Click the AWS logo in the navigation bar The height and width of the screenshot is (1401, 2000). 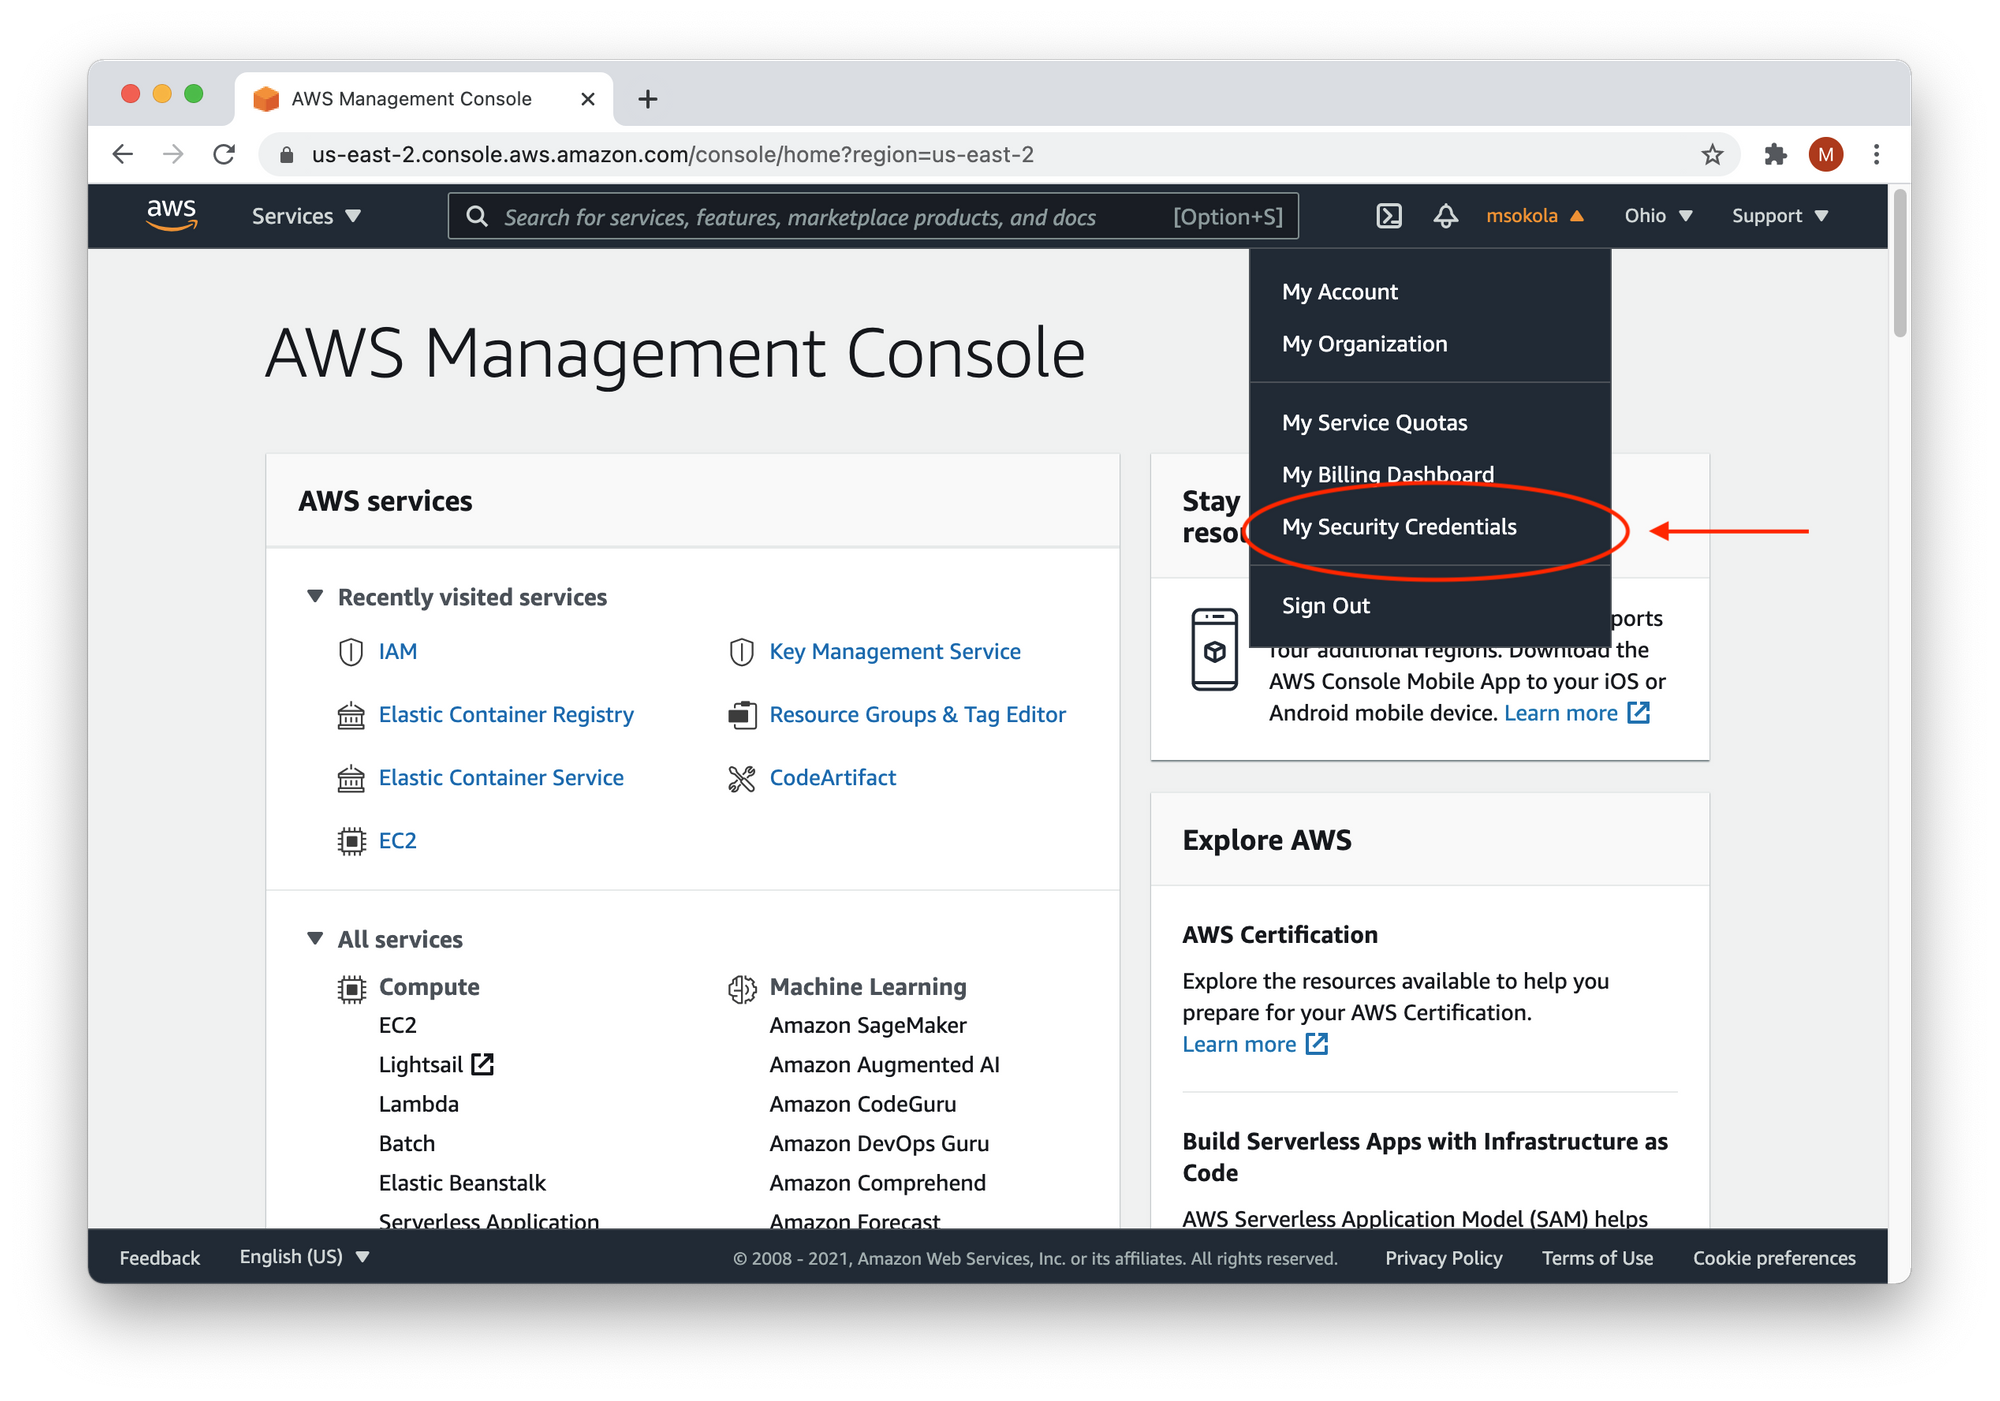171,214
